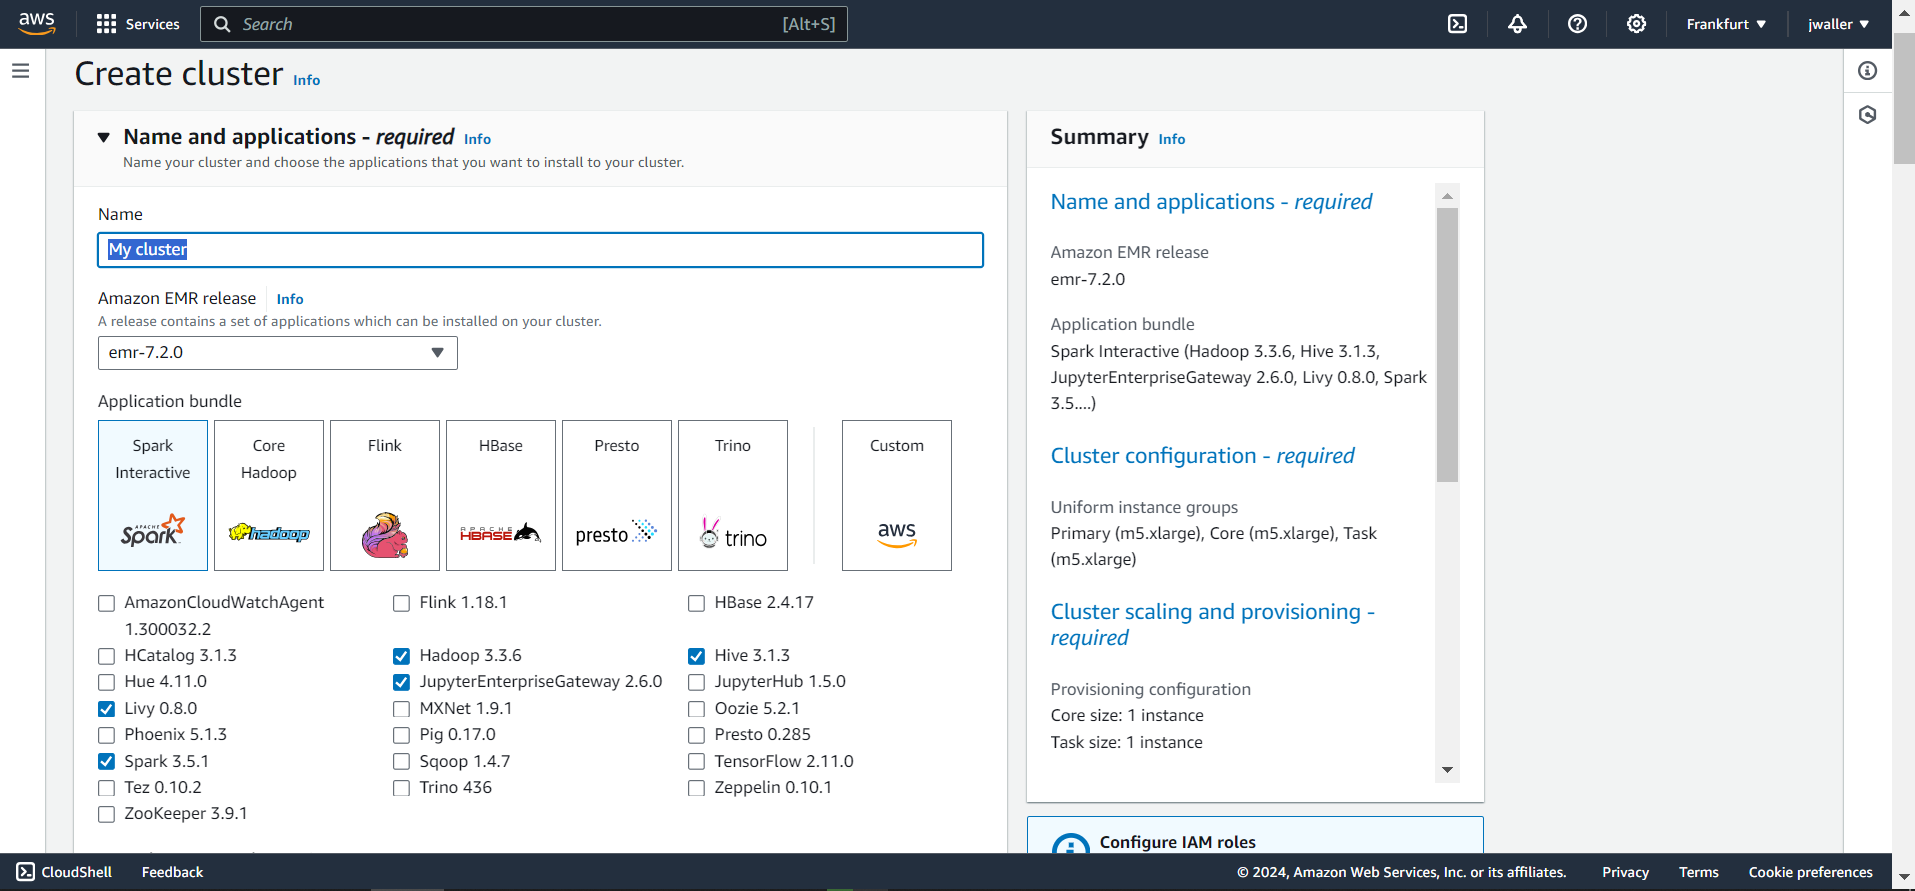The width and height of the screenshot is (1915, 891).
Task: Check the JupyterHub 1.5.0 box
Action: (696, 682)
